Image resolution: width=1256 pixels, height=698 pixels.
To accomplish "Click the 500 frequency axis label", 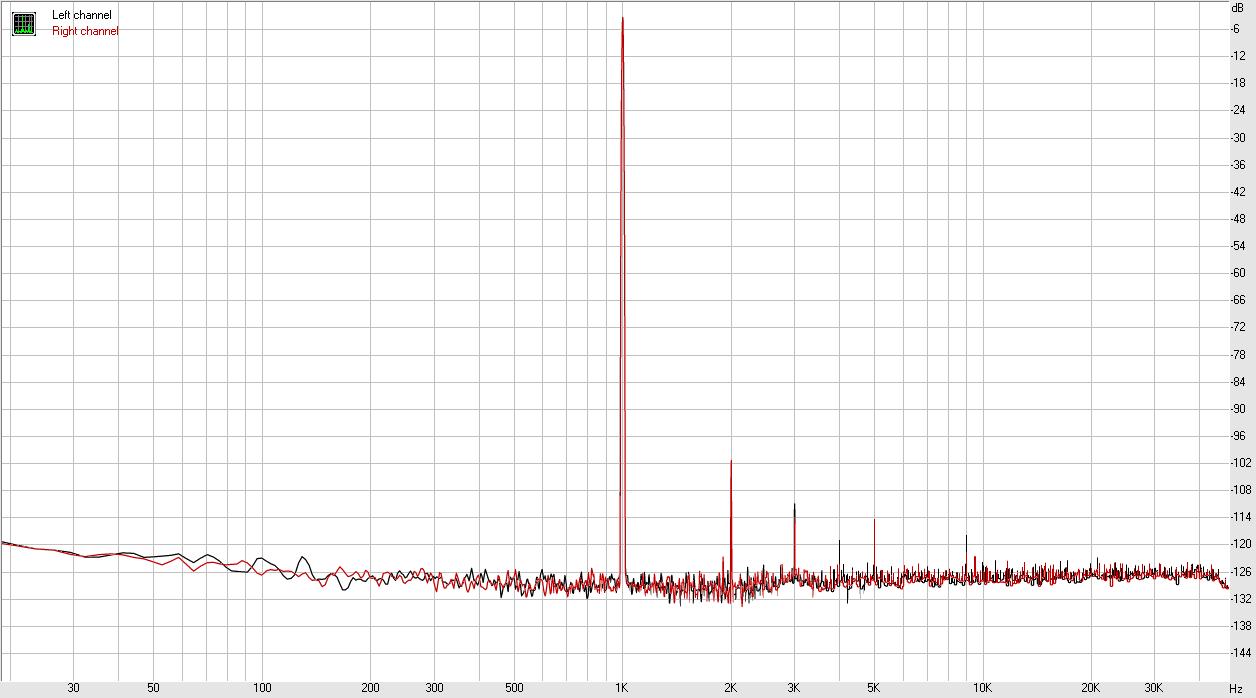I will pyautogui.click(x=514, y=688).
